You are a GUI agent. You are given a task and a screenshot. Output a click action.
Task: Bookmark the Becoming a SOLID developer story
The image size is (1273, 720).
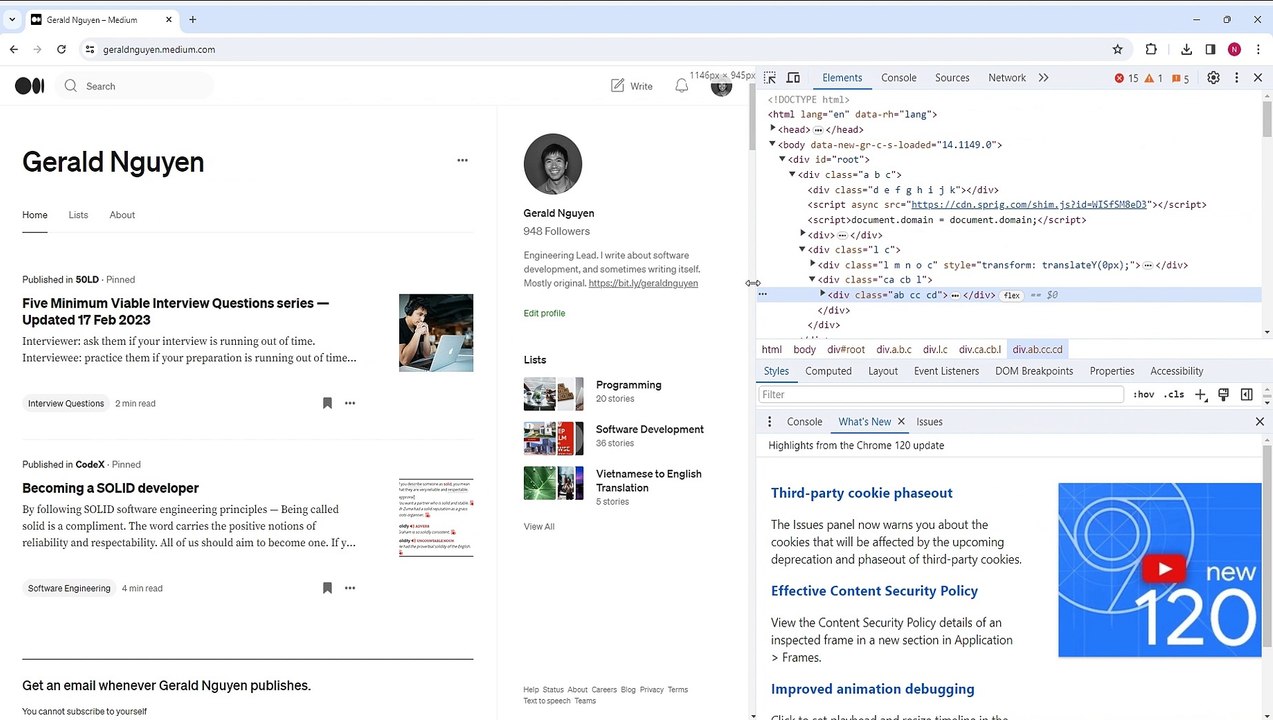click(327, 588)
